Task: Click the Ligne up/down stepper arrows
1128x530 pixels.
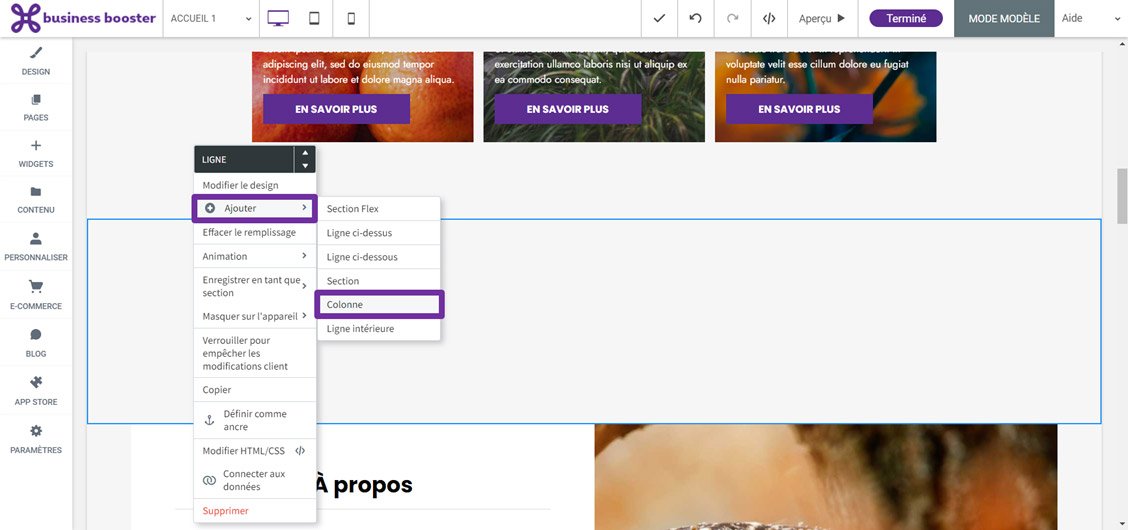Action: click(305, 159)
